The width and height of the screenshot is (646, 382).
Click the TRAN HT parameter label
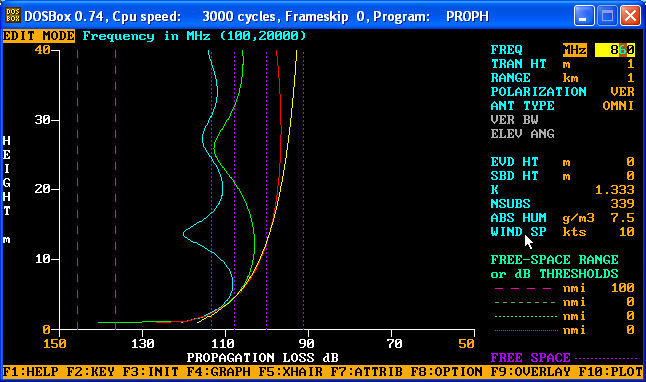518,64
